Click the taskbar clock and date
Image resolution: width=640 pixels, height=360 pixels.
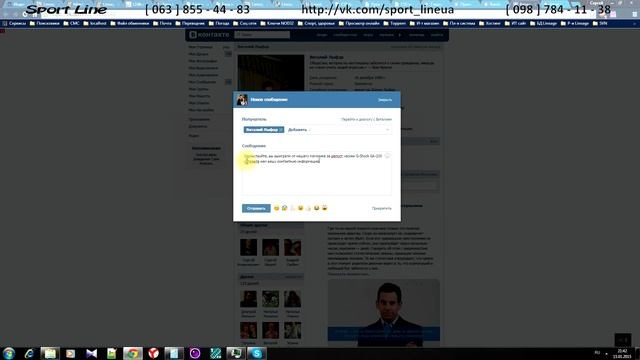click(x=622, y=354)
